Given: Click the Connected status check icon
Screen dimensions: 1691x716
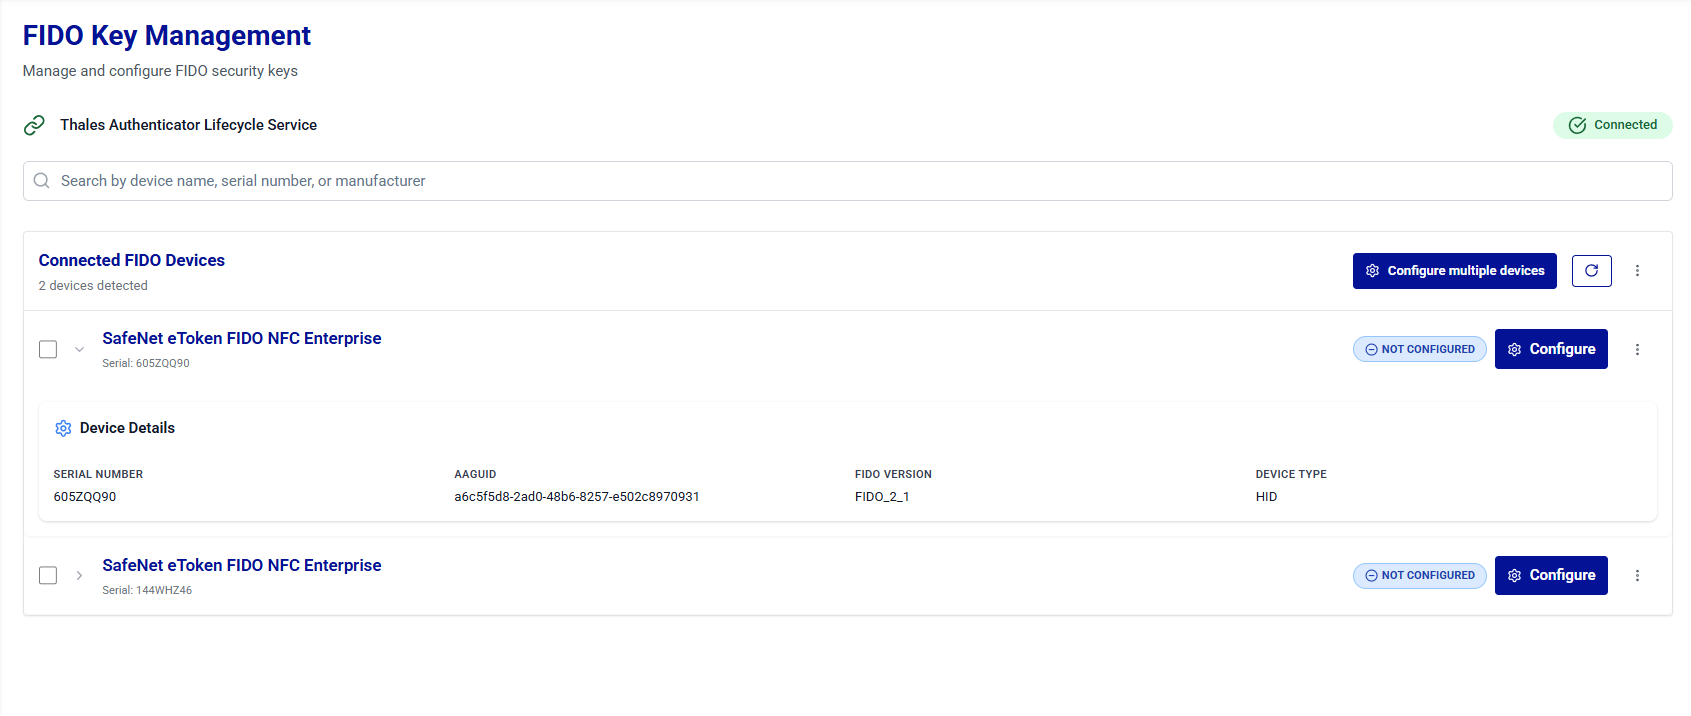Looking at the screenshot, I should pyautogui.click(x=1577, y=125).
